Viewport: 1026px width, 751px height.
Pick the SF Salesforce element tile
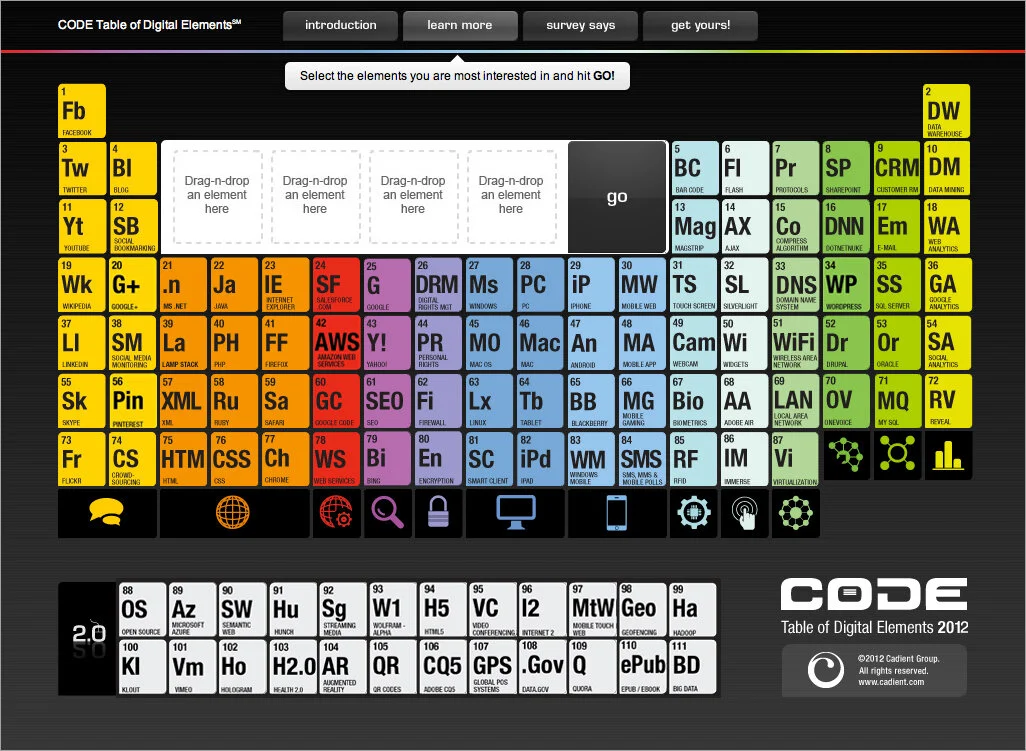336,285
